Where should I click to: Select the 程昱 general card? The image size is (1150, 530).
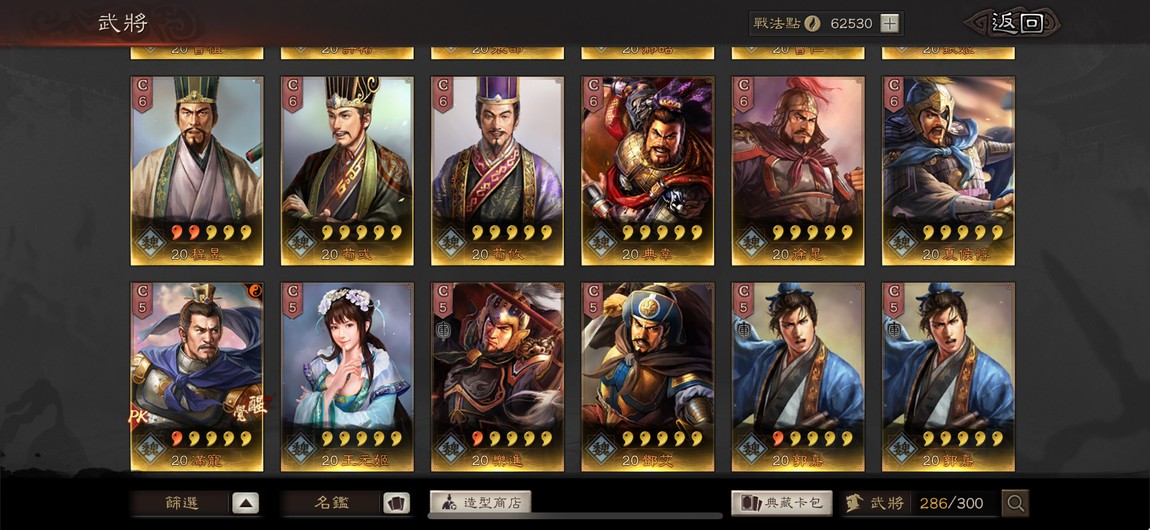[197, 171]
